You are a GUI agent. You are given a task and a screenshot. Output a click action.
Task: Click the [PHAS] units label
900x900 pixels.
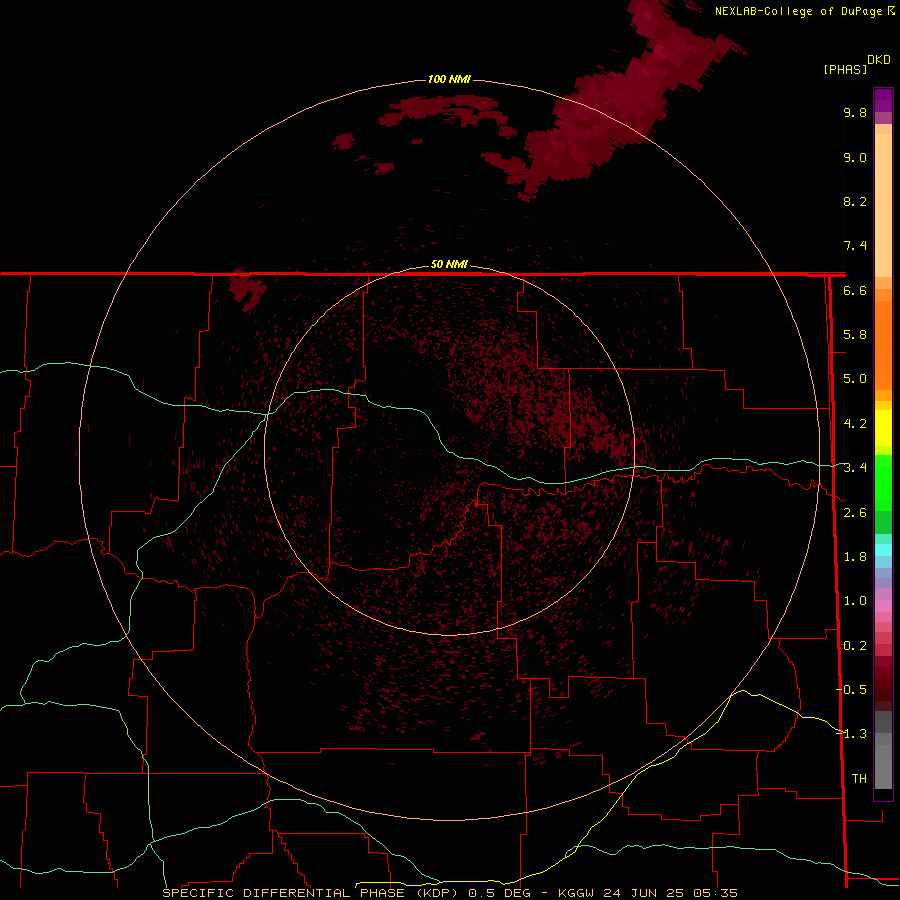845,70
